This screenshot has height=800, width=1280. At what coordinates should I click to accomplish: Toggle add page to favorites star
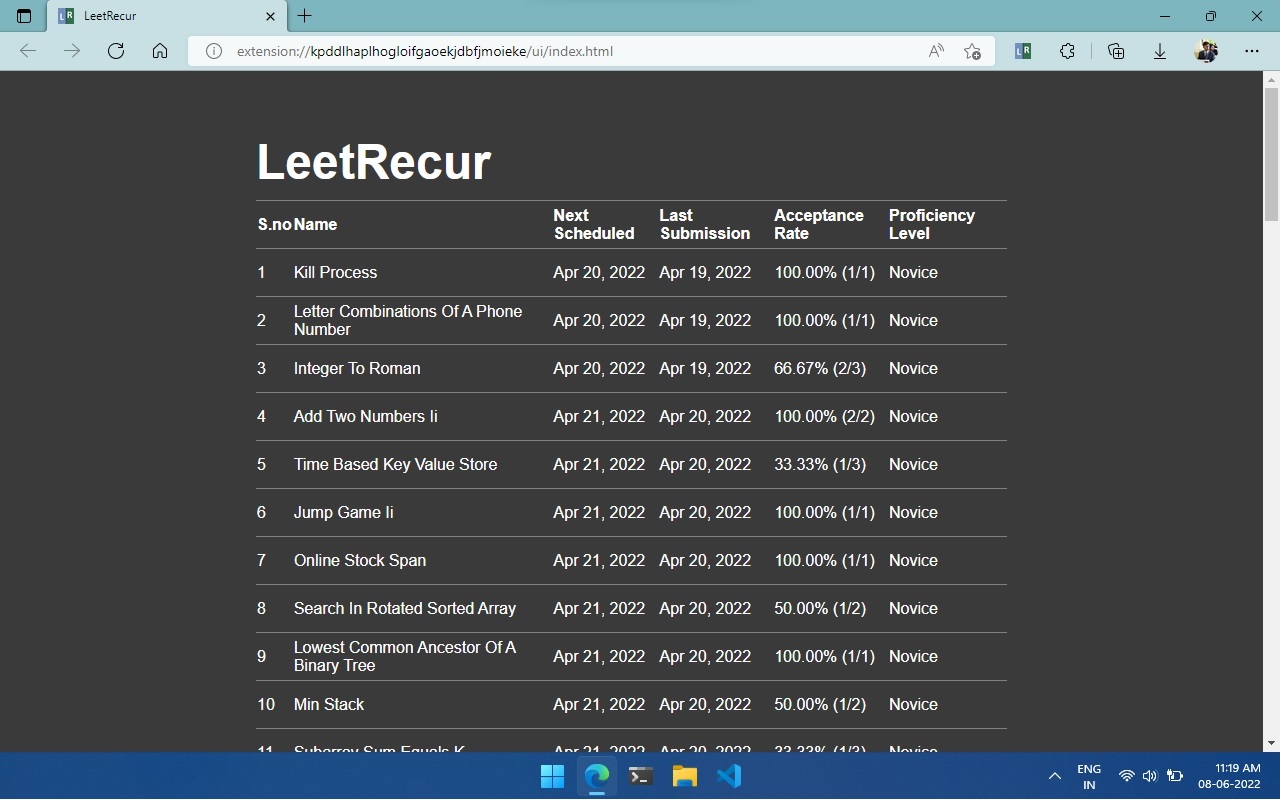971,51
